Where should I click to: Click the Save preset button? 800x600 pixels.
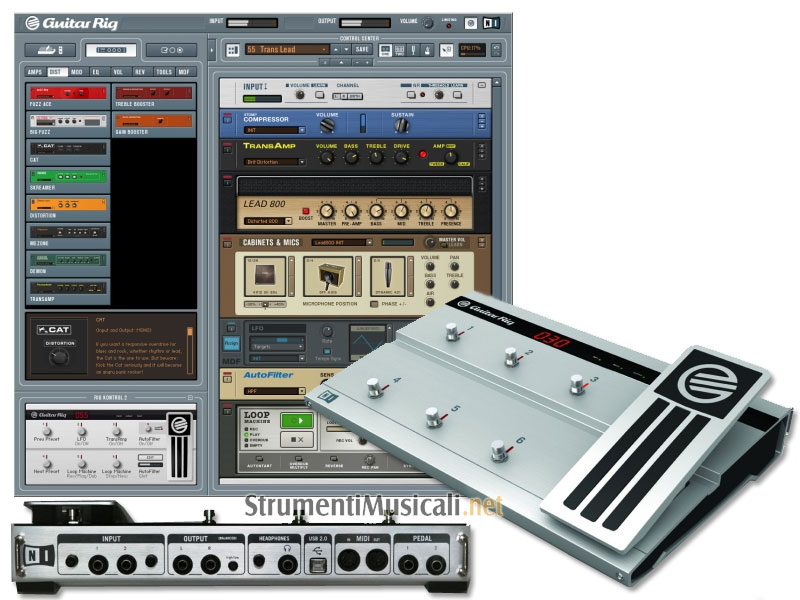(361, 48)
